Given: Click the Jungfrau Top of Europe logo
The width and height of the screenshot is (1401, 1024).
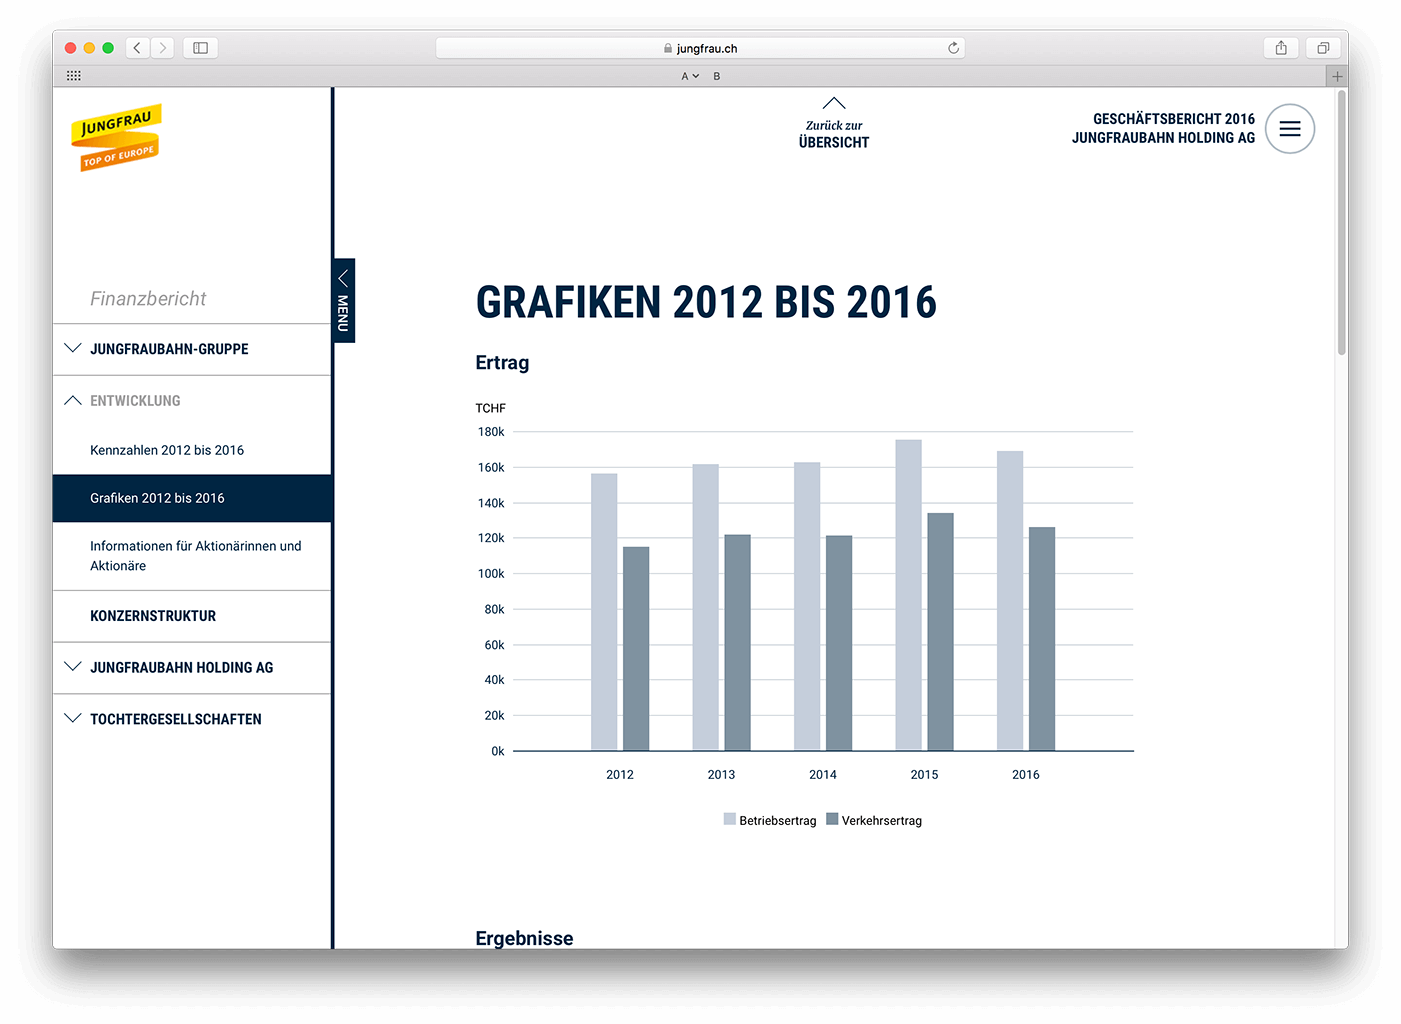Looking at the screenshot, I should pos(117,138).
